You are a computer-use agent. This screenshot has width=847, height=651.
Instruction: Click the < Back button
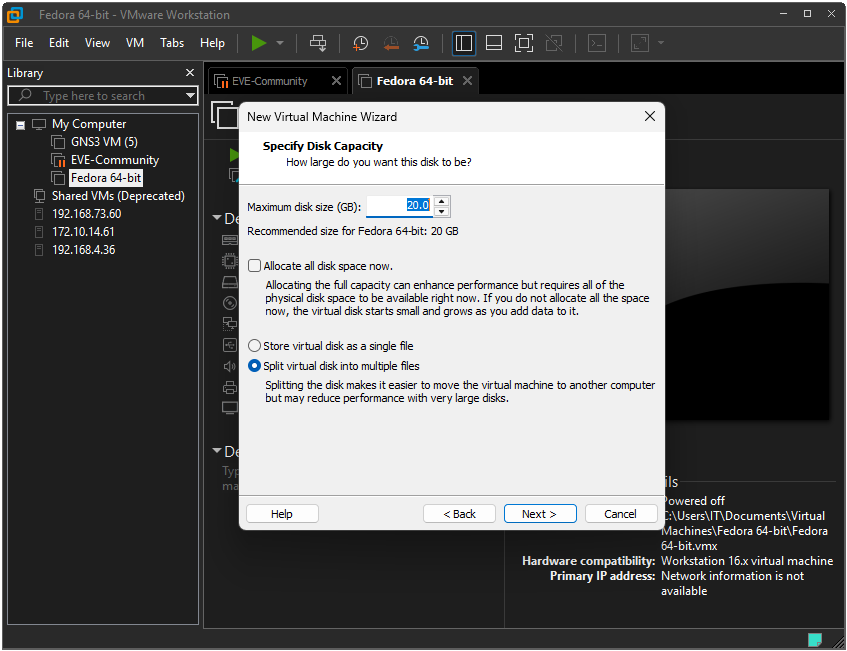[459, 514]
